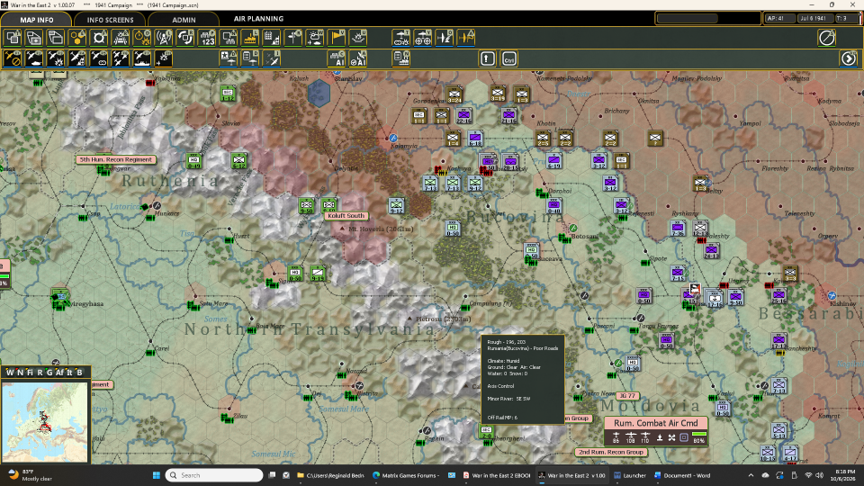
Task: Click the taskbar Search box
Action: click(214, 475)
